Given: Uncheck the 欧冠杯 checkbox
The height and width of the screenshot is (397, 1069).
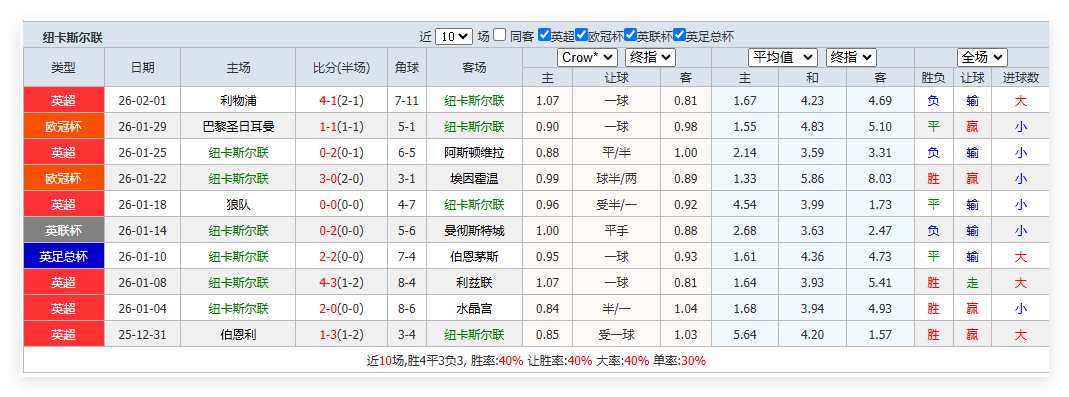Looking at the screenshot, I should 582,35.
